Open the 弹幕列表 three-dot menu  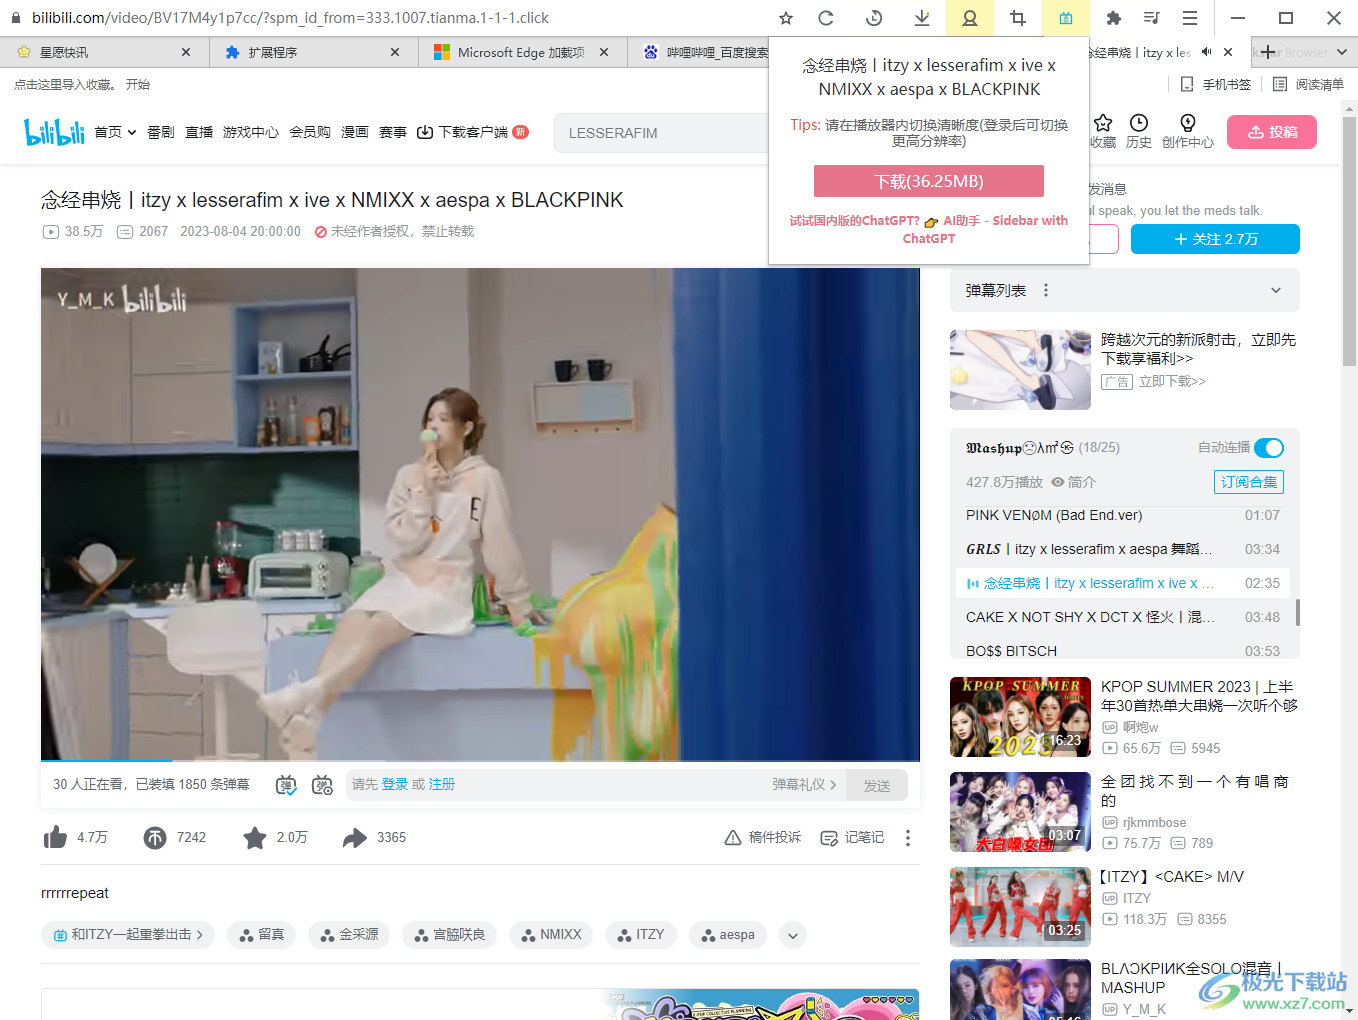1046,290
